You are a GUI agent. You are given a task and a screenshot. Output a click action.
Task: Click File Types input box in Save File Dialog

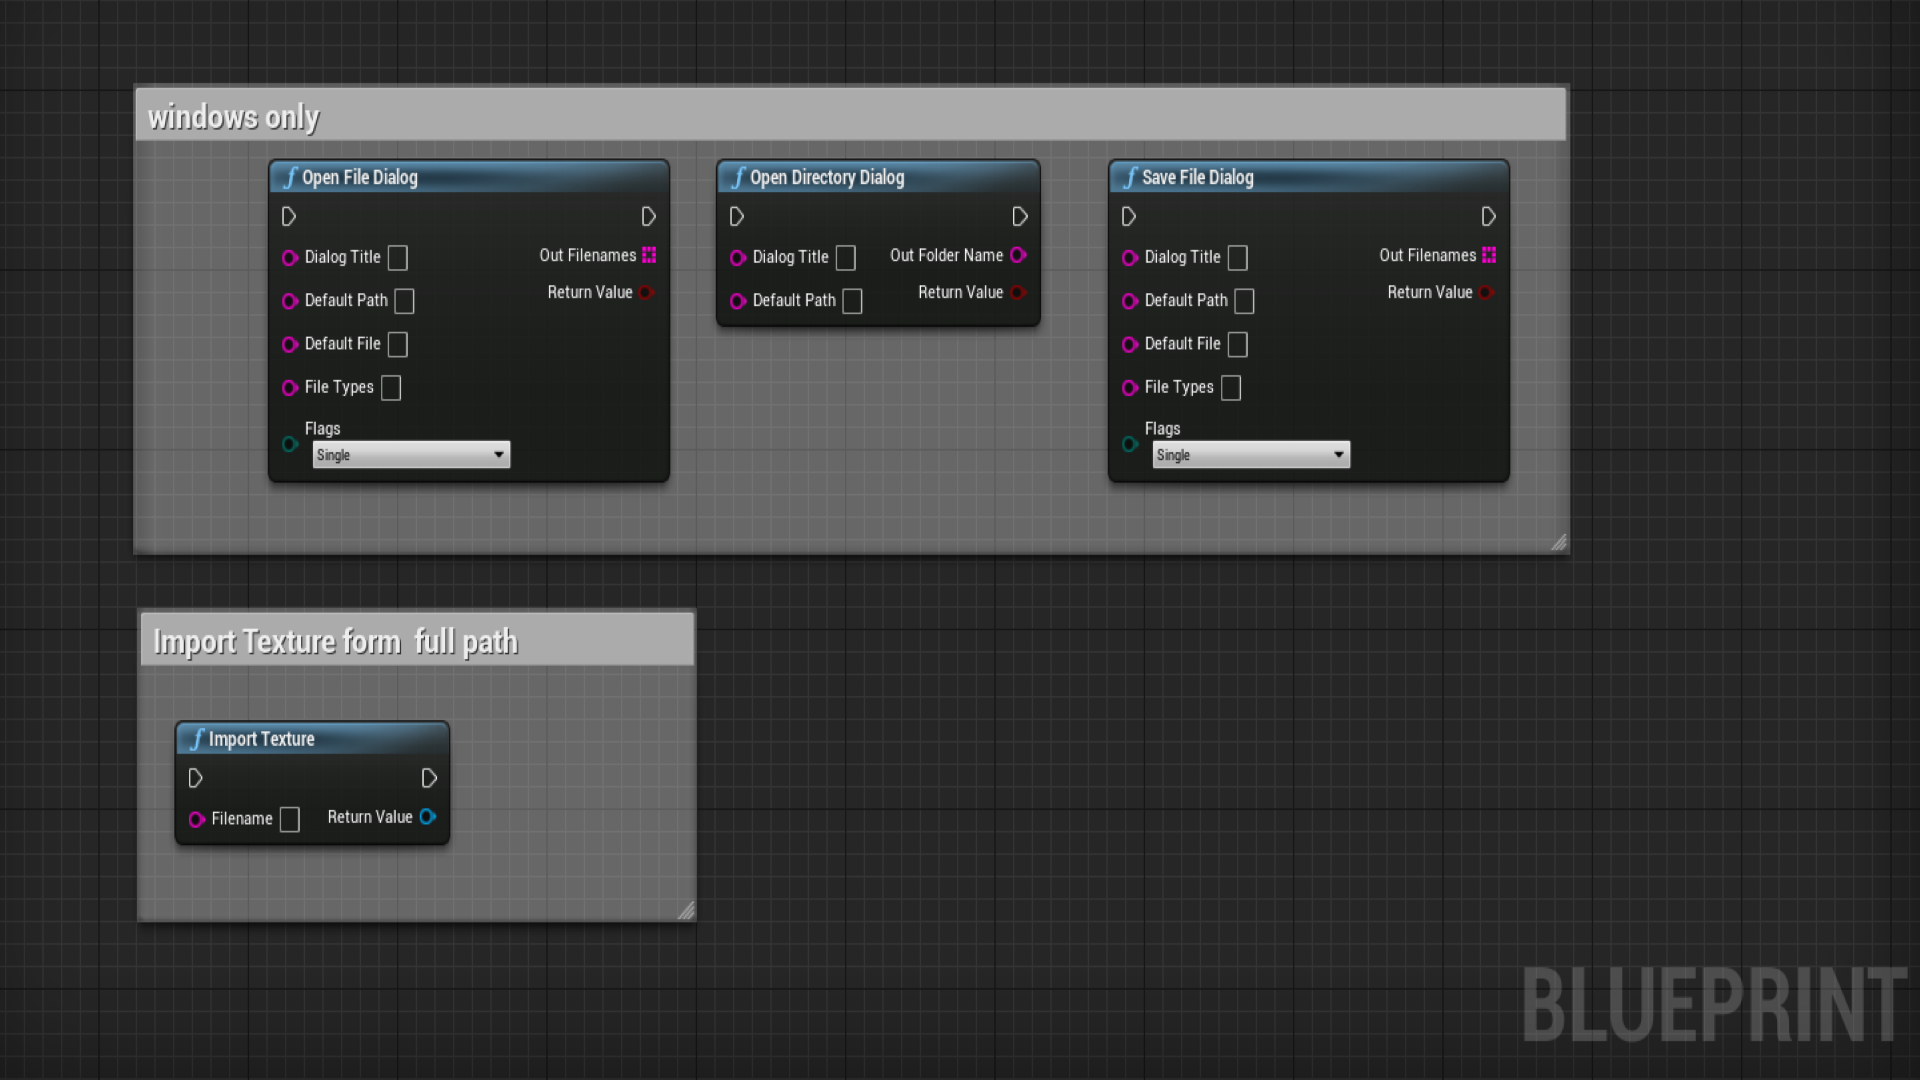[x=1231, y=388]
